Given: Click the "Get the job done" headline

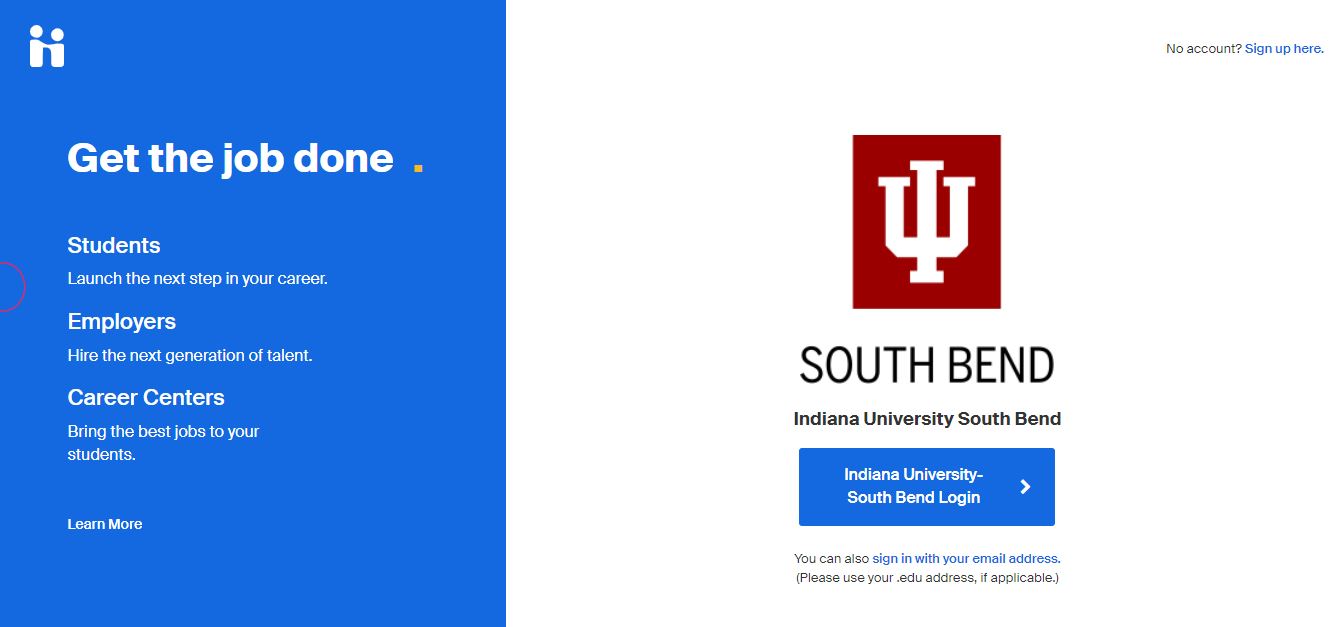Looking at the screenshot, I should (230, 158).
